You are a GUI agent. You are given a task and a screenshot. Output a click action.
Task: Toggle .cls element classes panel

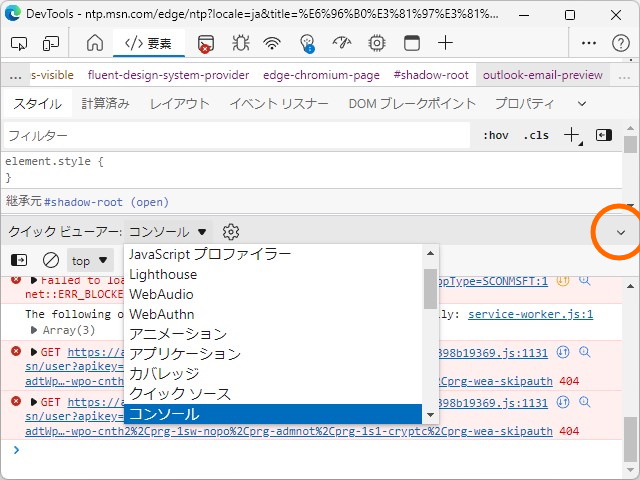[x=536, y=135]
